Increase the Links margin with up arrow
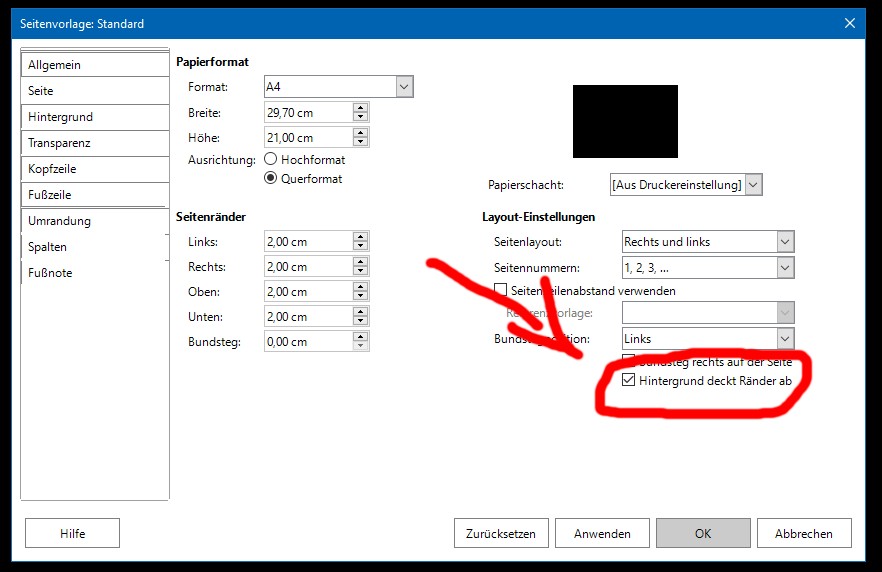Viewport: 882px width, 572px height. click(361, 237)
